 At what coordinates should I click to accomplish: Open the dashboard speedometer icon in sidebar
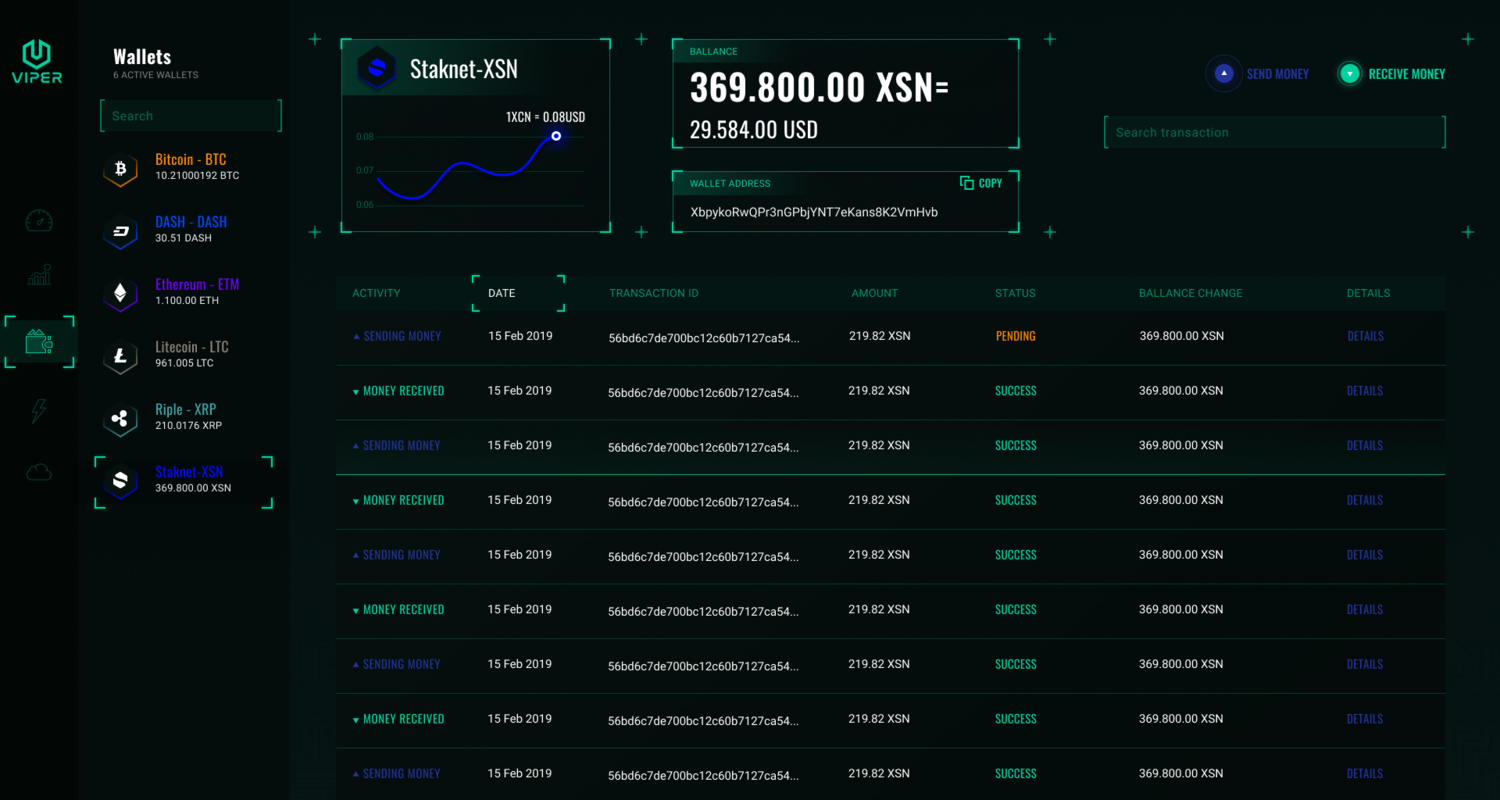click(x=38, y=220)
